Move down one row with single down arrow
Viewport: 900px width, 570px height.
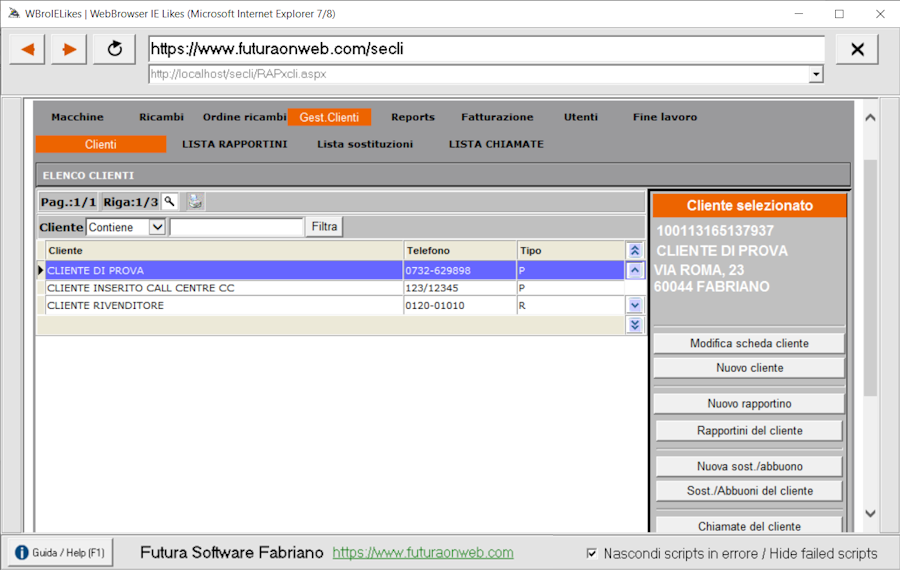pos(634,305)
